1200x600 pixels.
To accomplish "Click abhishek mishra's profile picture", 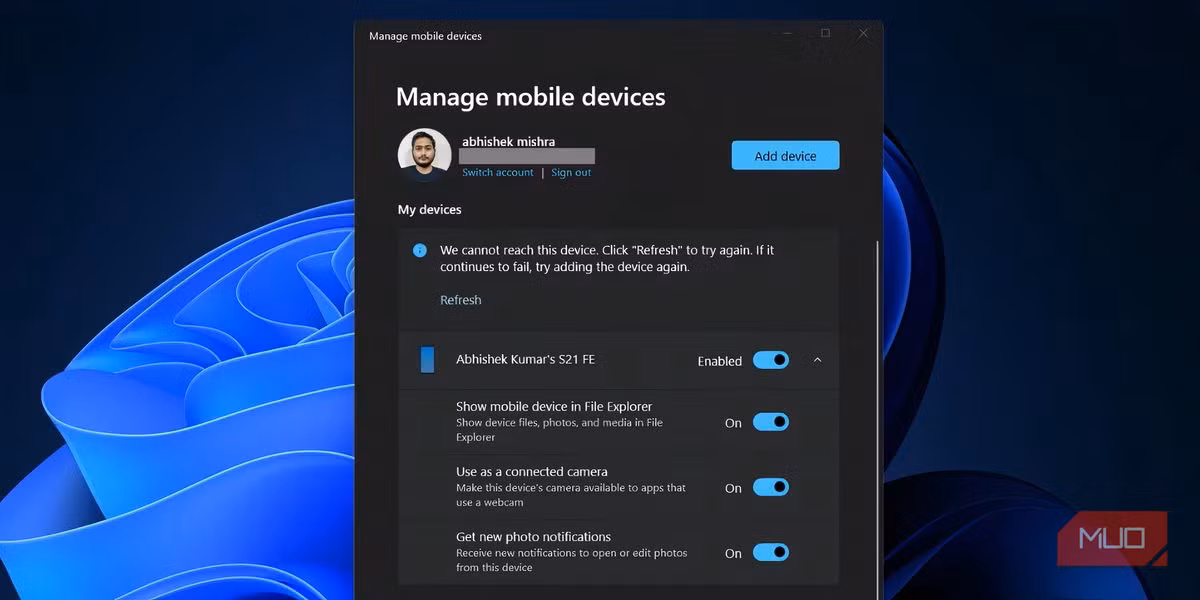I will 424,154.
